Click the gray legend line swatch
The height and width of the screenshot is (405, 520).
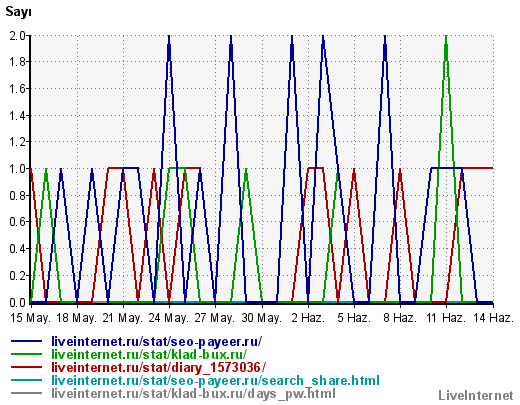point(26,393)
